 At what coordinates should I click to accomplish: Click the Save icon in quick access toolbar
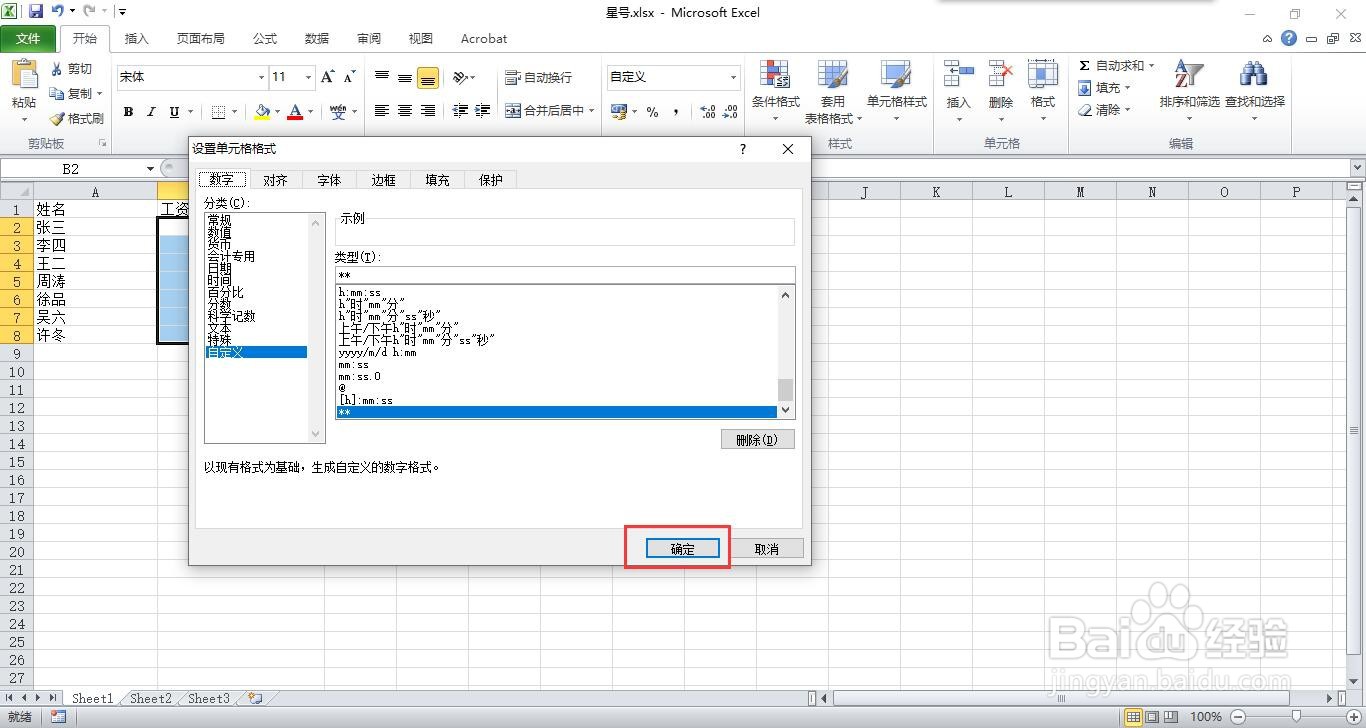coord(36,12)
